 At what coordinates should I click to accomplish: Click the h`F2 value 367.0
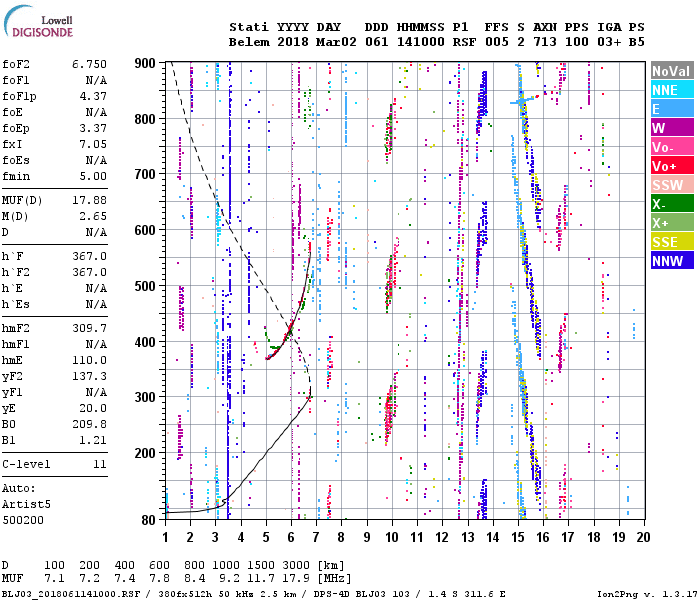(x=89, y=272)
